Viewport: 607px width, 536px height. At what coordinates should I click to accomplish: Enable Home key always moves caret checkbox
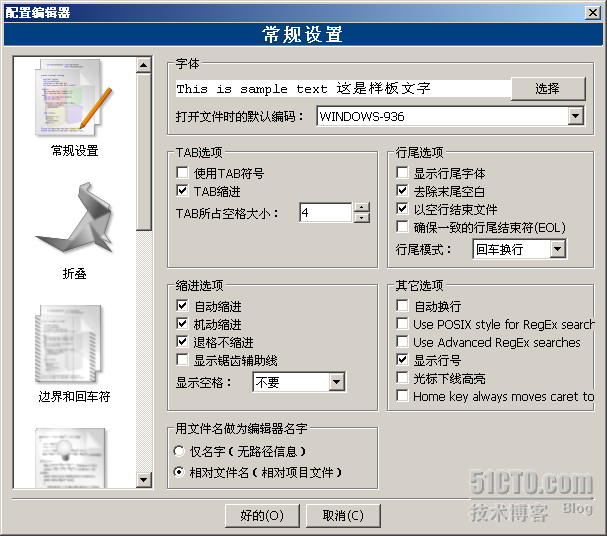(x=402, y=396)
